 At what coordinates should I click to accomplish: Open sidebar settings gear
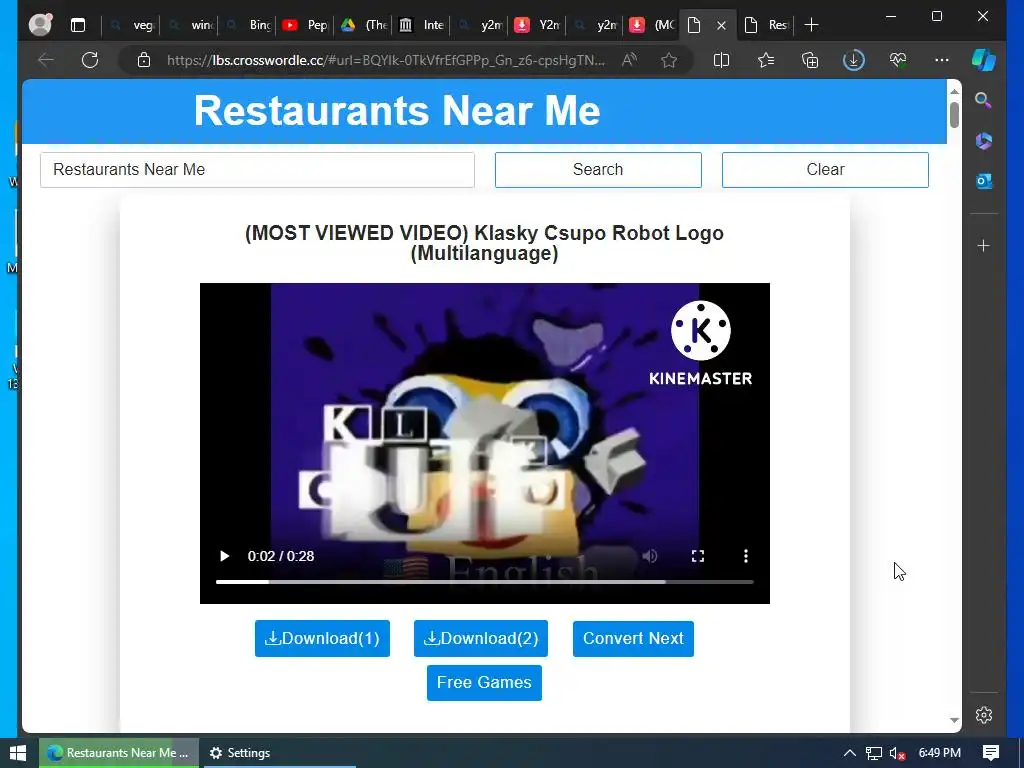984,715
